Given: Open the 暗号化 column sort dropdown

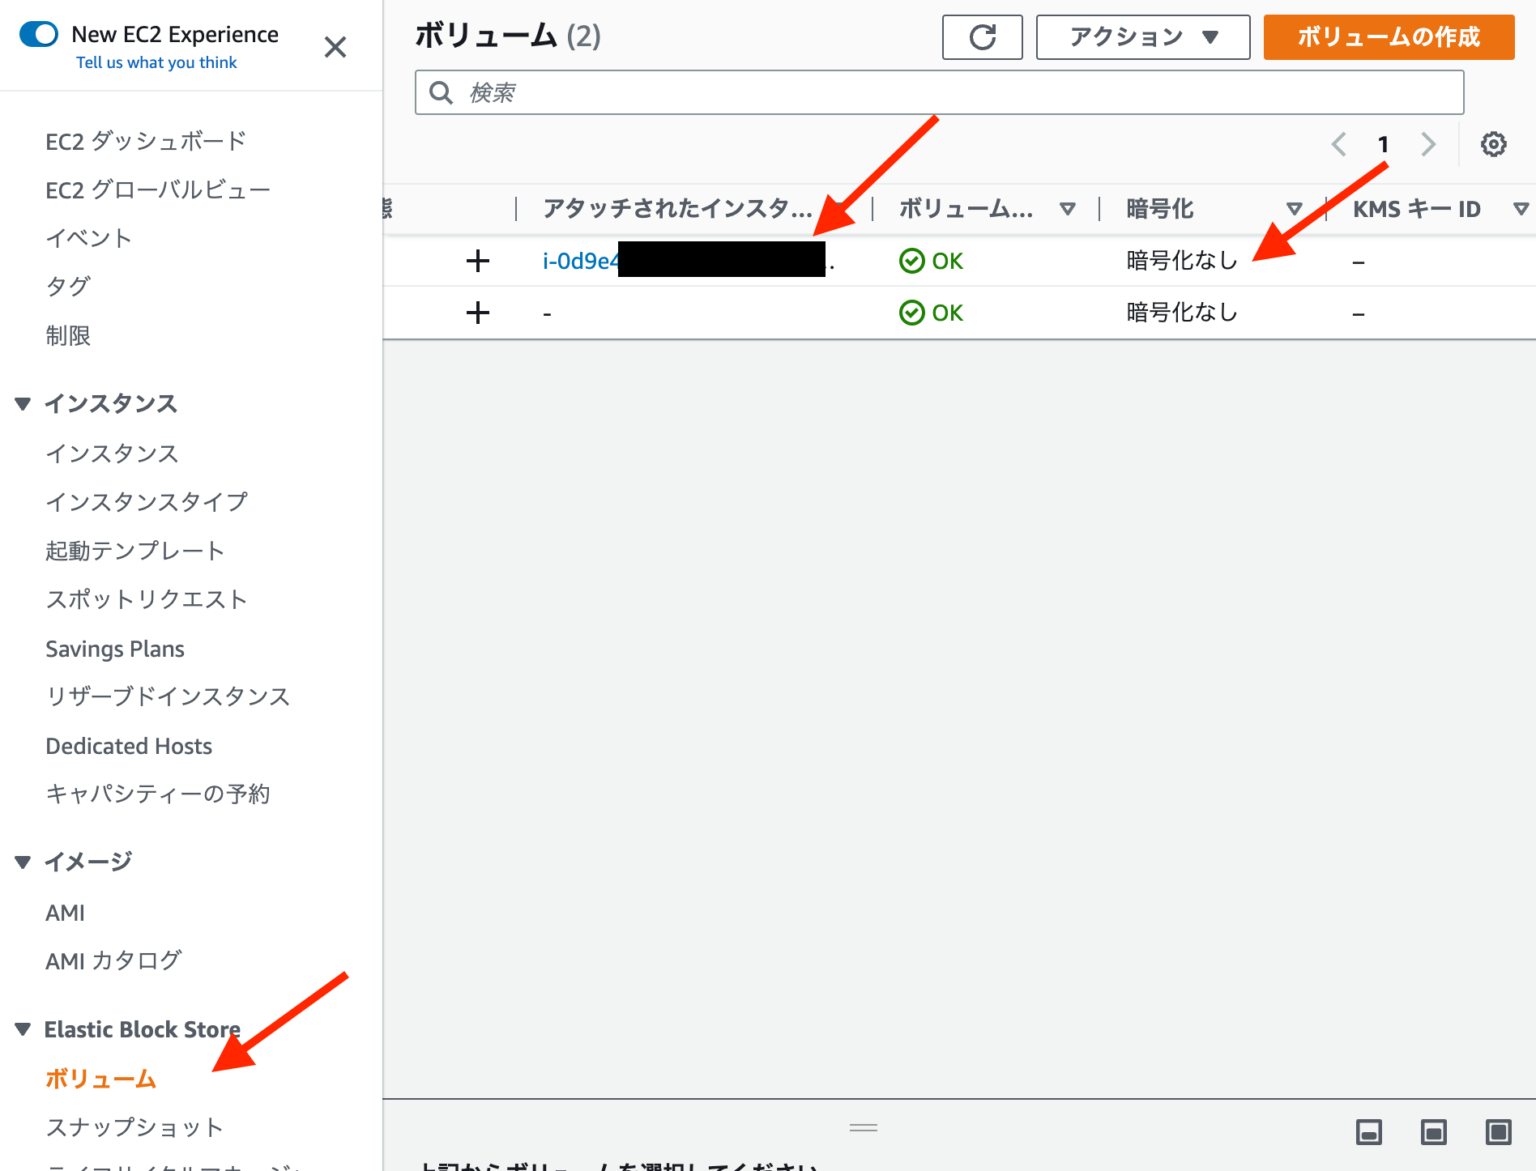Looking at the screenshot, I should click(1295, 209).
